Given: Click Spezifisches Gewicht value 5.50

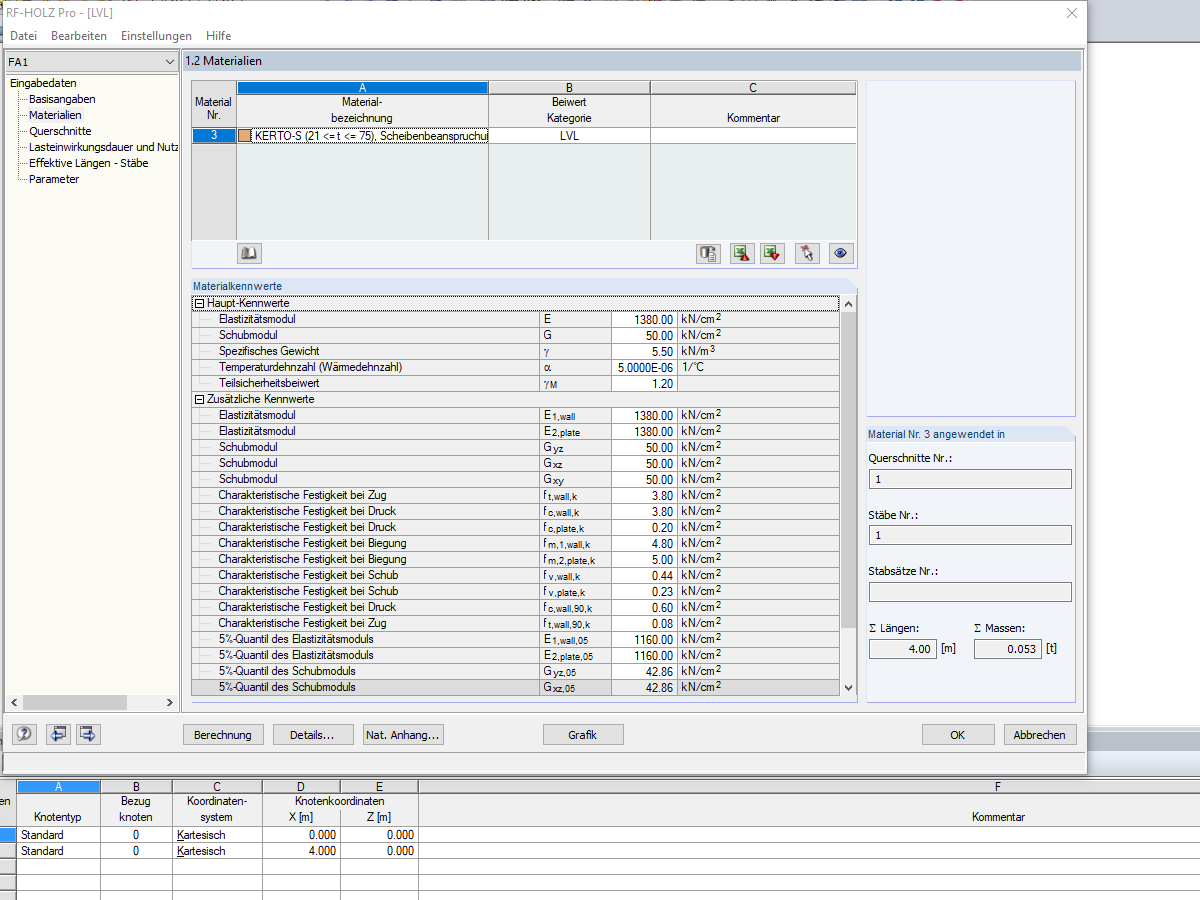Looking at the screenshot, I should pos(644,351).
